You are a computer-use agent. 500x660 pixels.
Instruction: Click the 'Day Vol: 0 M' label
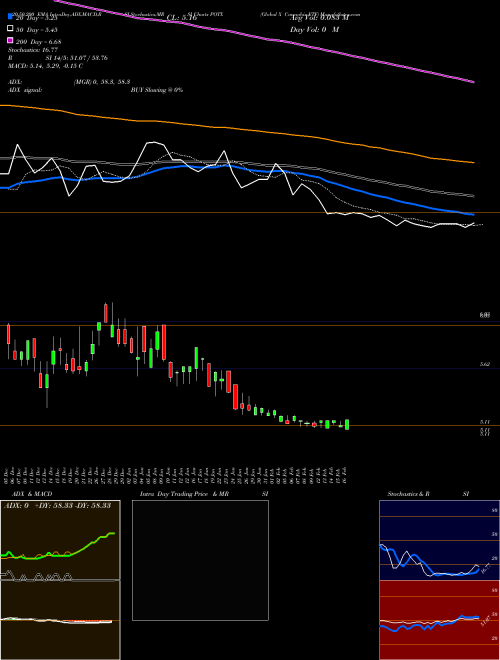click(x=314, y=30)
